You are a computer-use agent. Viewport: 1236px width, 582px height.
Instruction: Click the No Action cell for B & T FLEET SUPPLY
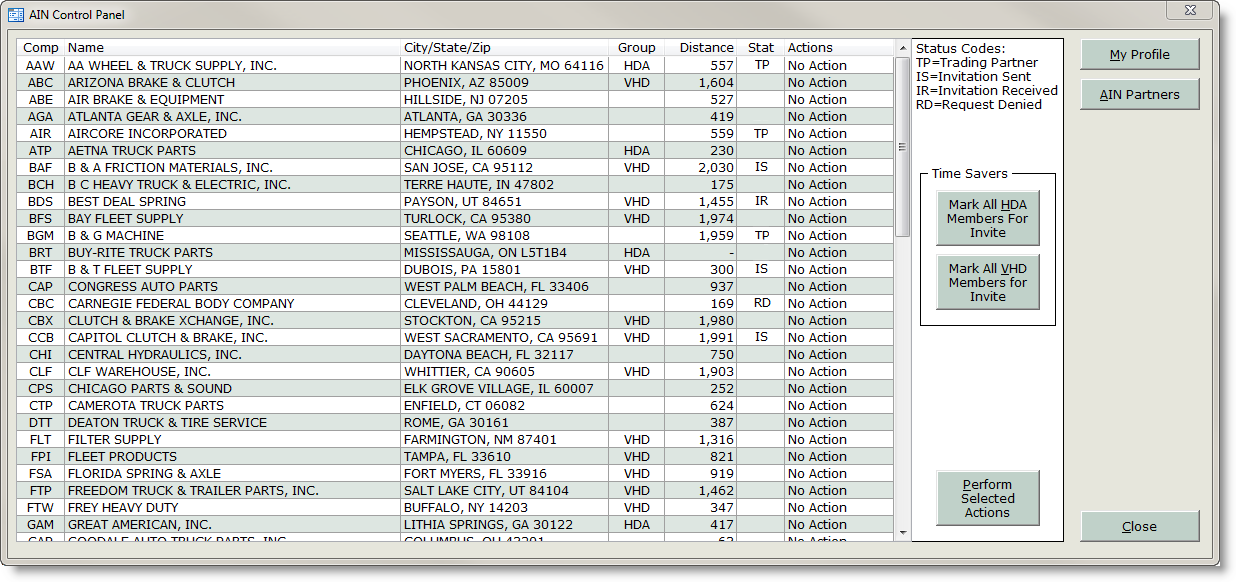[838, 270]
